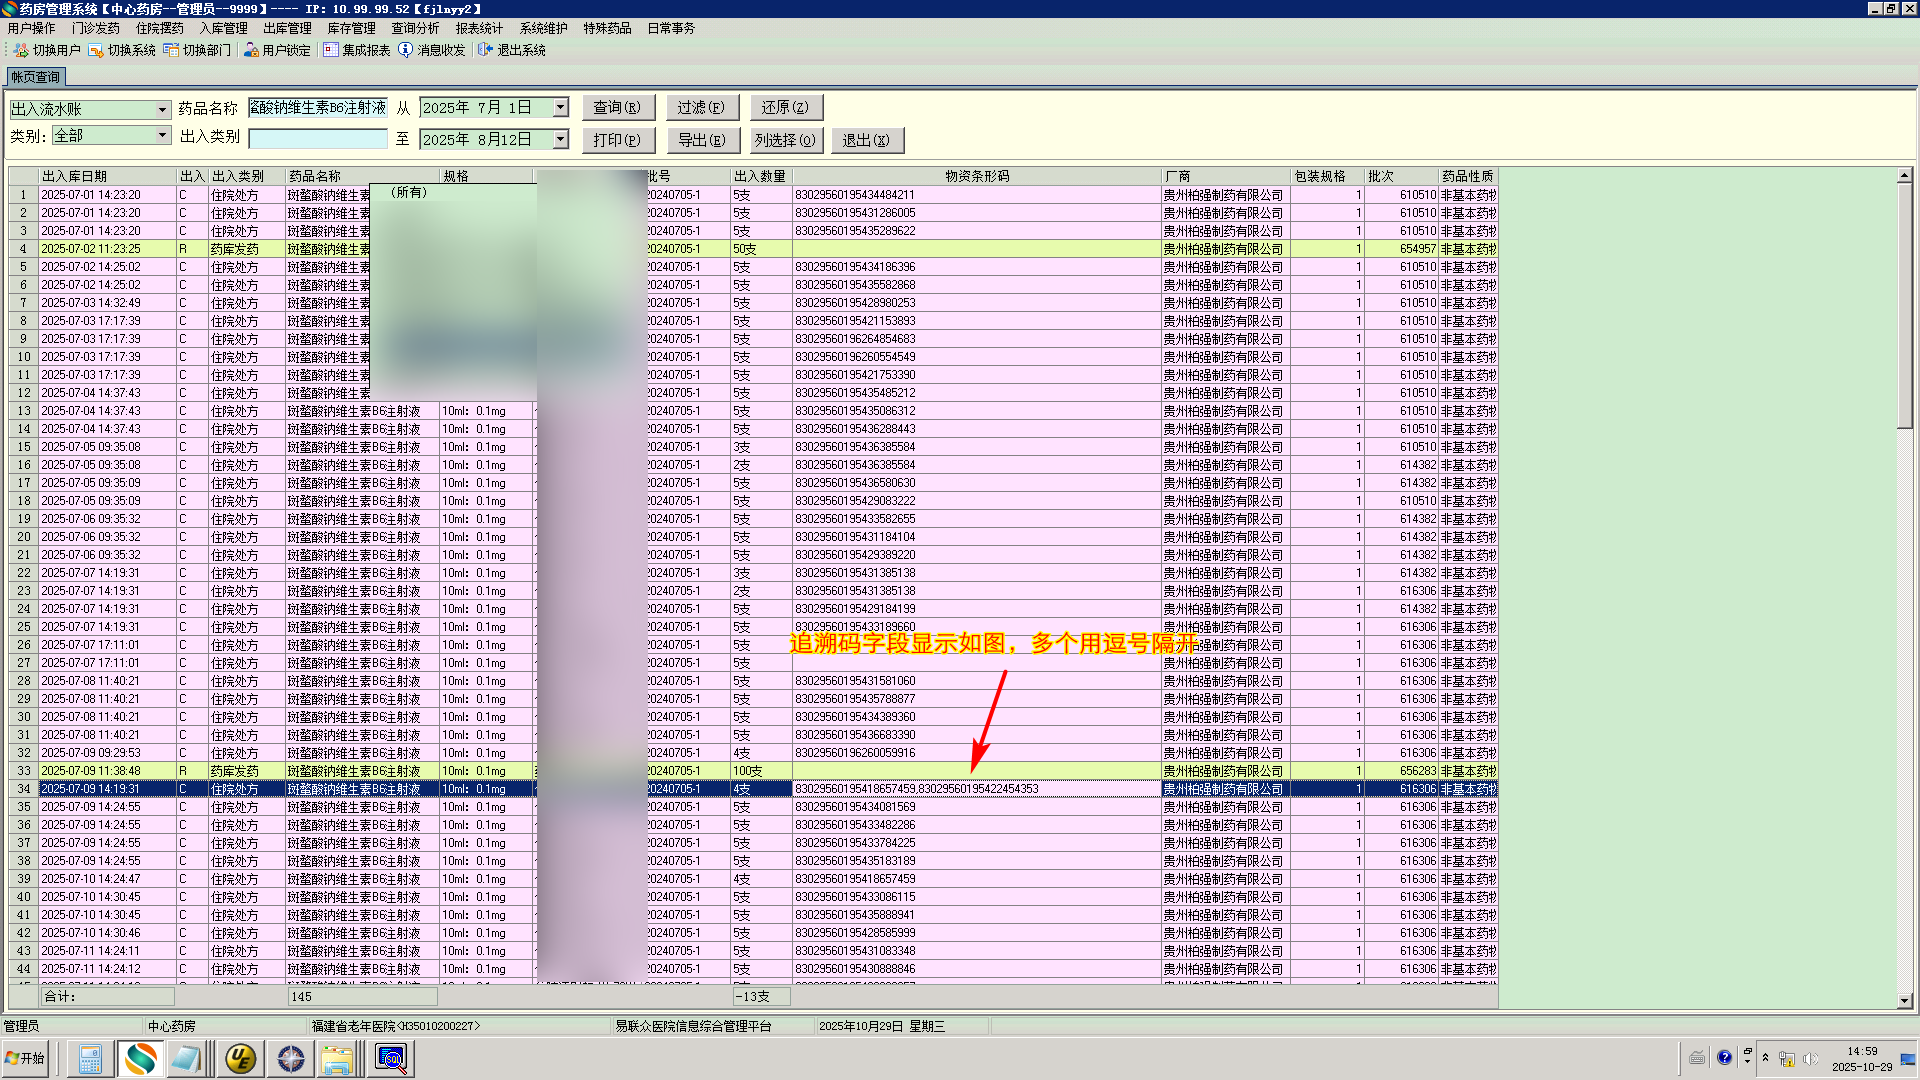Screen dimensions: 1920x1080
Task: Open the calculator taskbar icon
Action: point(90,1058)
